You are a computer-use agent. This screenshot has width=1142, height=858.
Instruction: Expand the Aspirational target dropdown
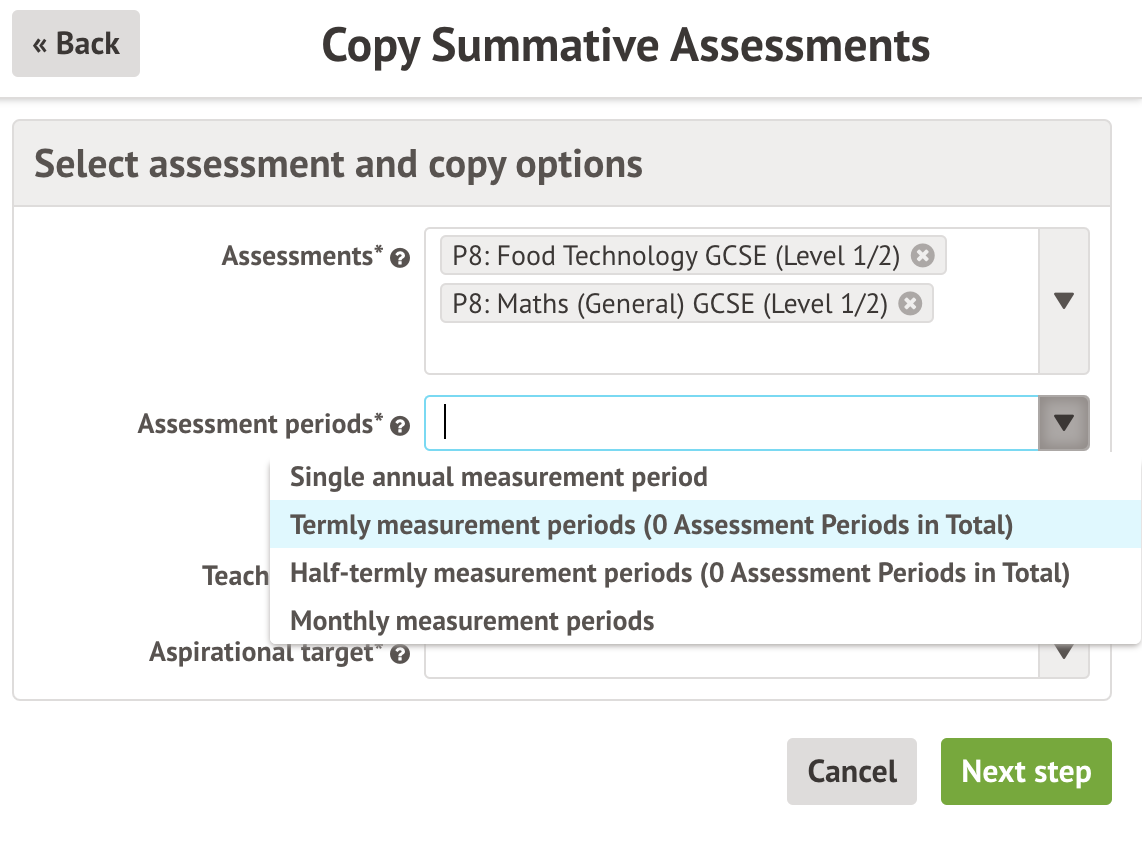click(x=1064, y=655)
